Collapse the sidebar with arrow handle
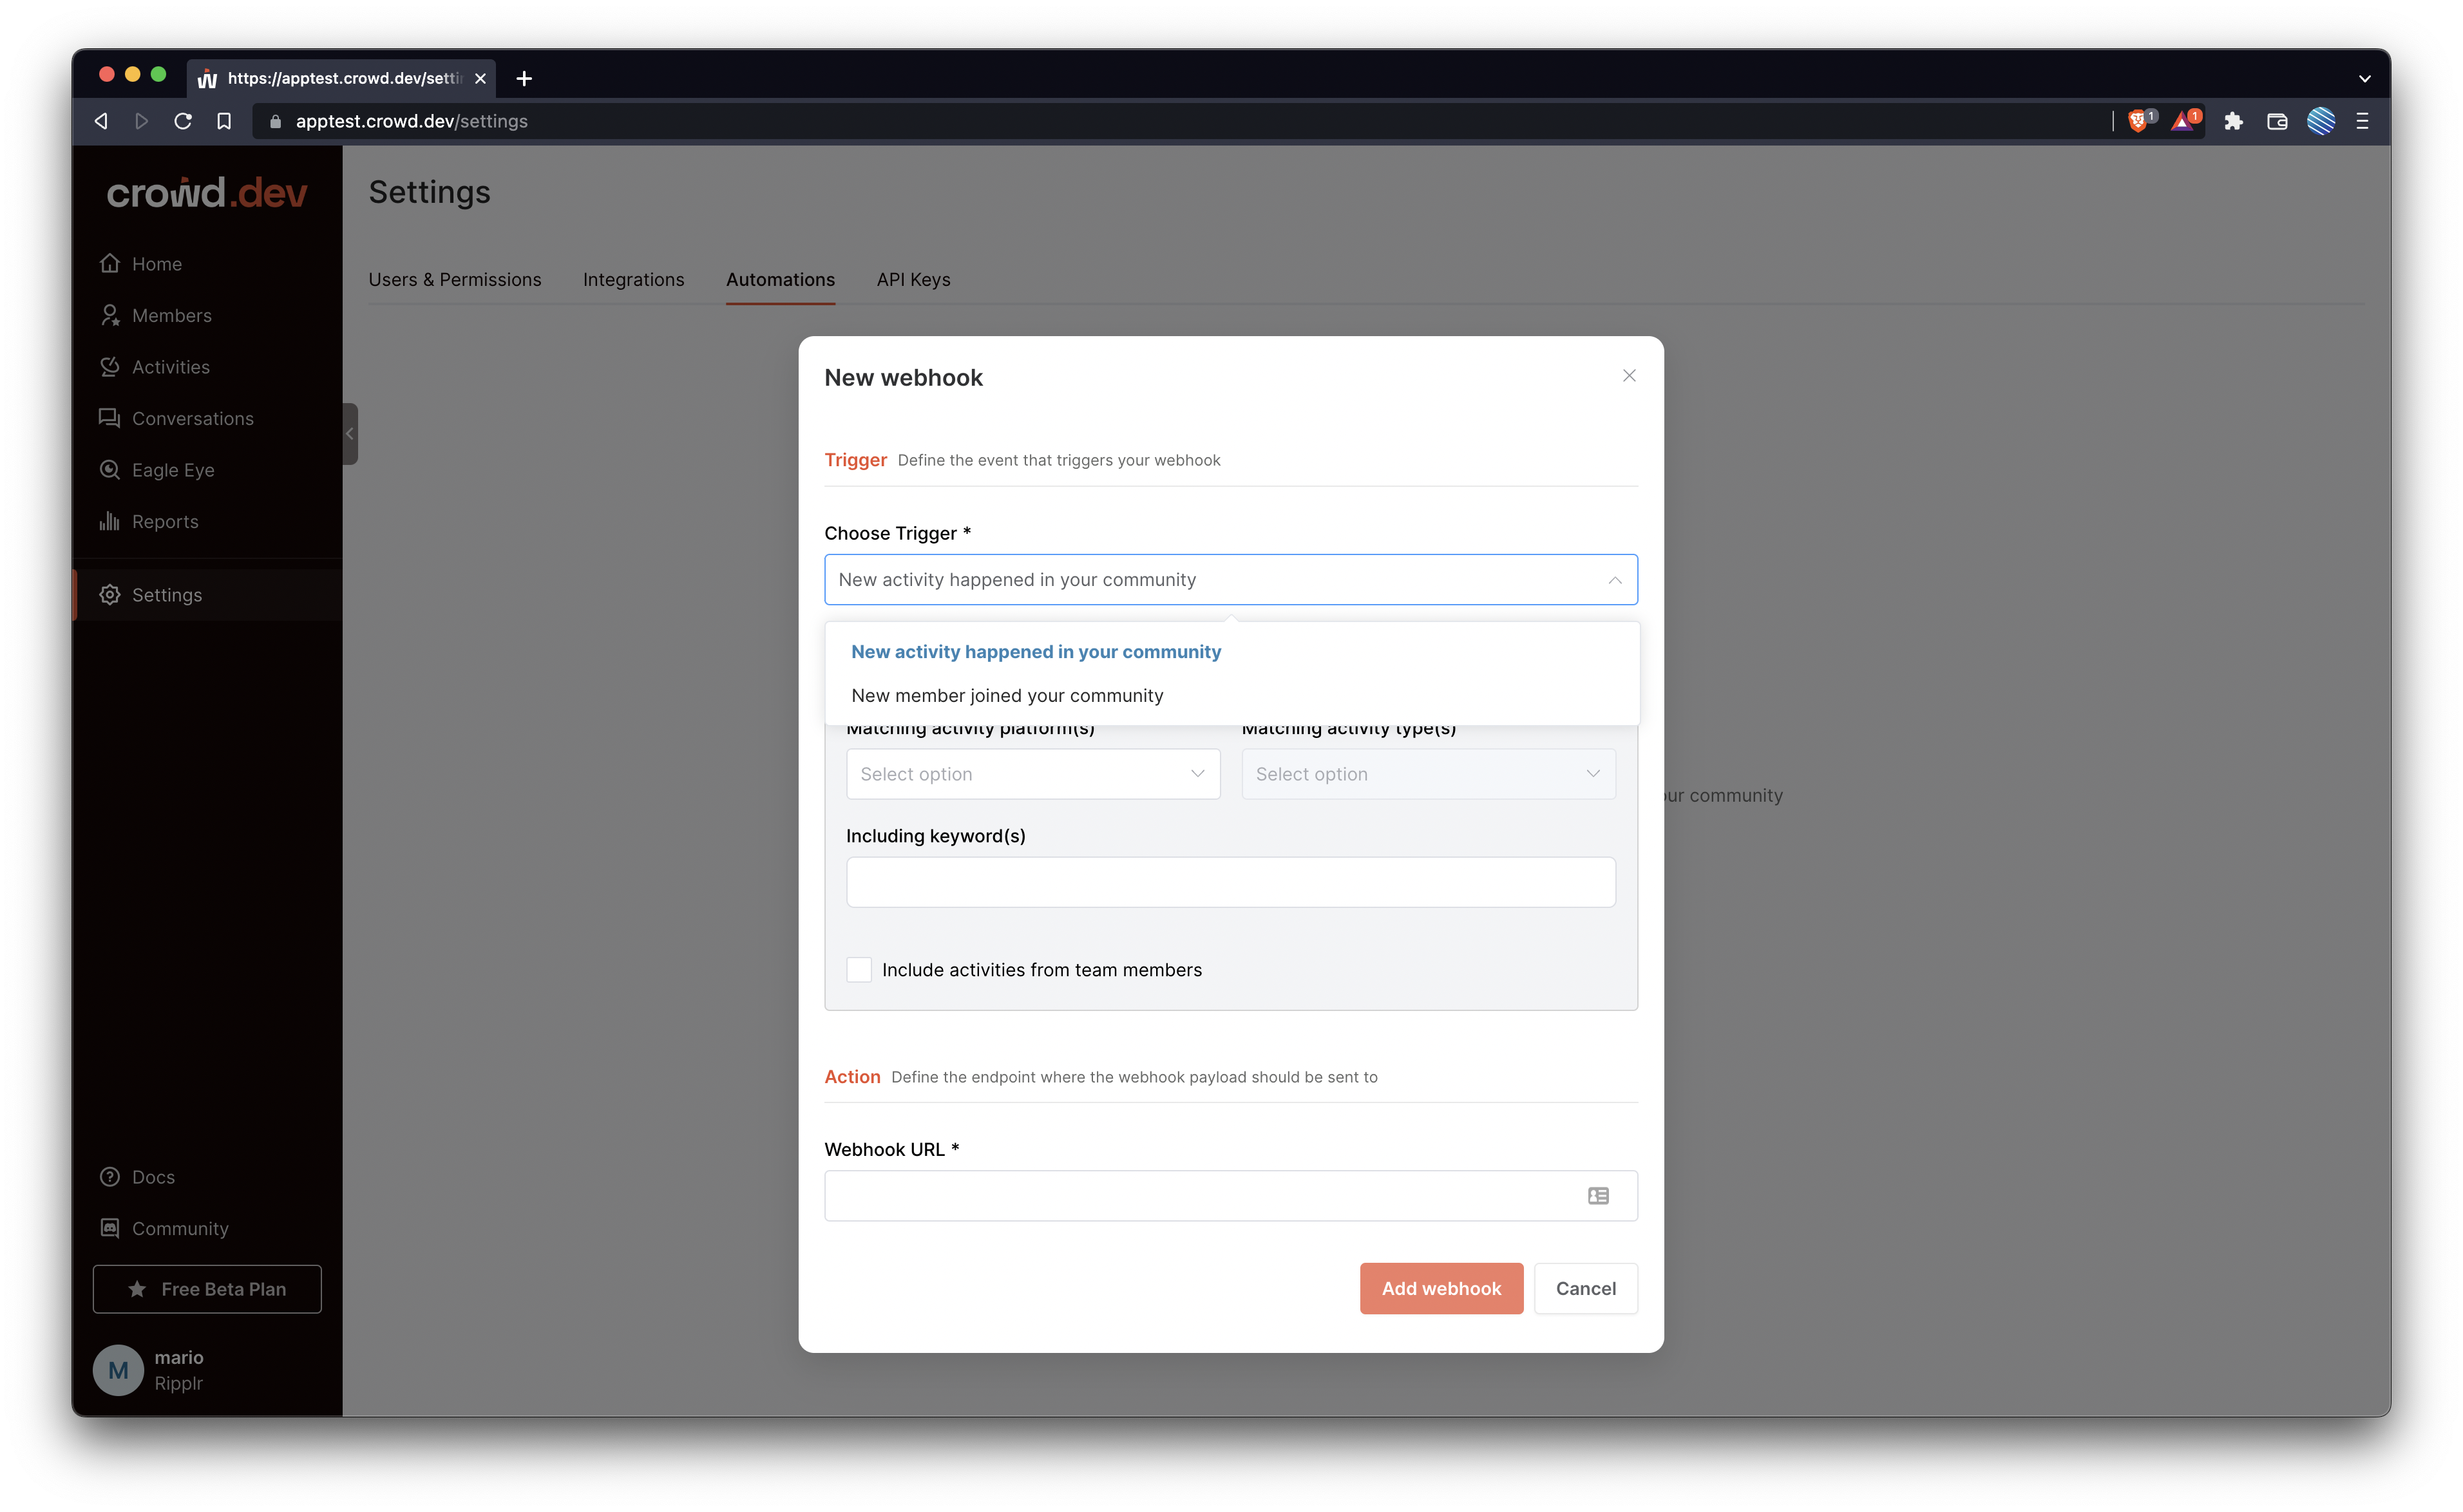Screen dimensions: 2463x1512 point(350,434)
